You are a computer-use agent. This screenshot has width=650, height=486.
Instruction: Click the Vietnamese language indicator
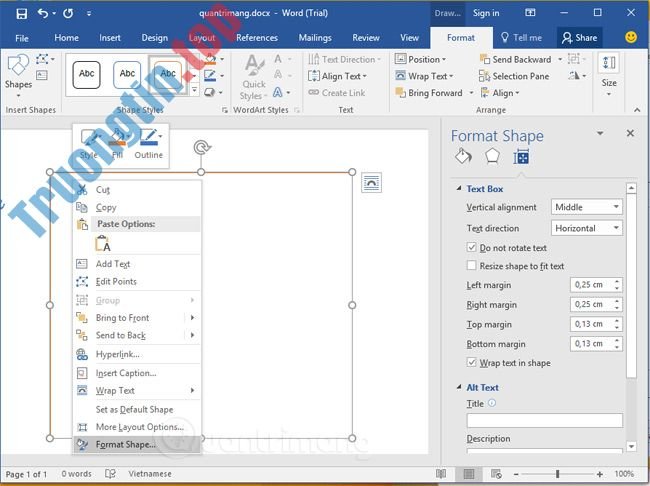click(x=150, y=474)
